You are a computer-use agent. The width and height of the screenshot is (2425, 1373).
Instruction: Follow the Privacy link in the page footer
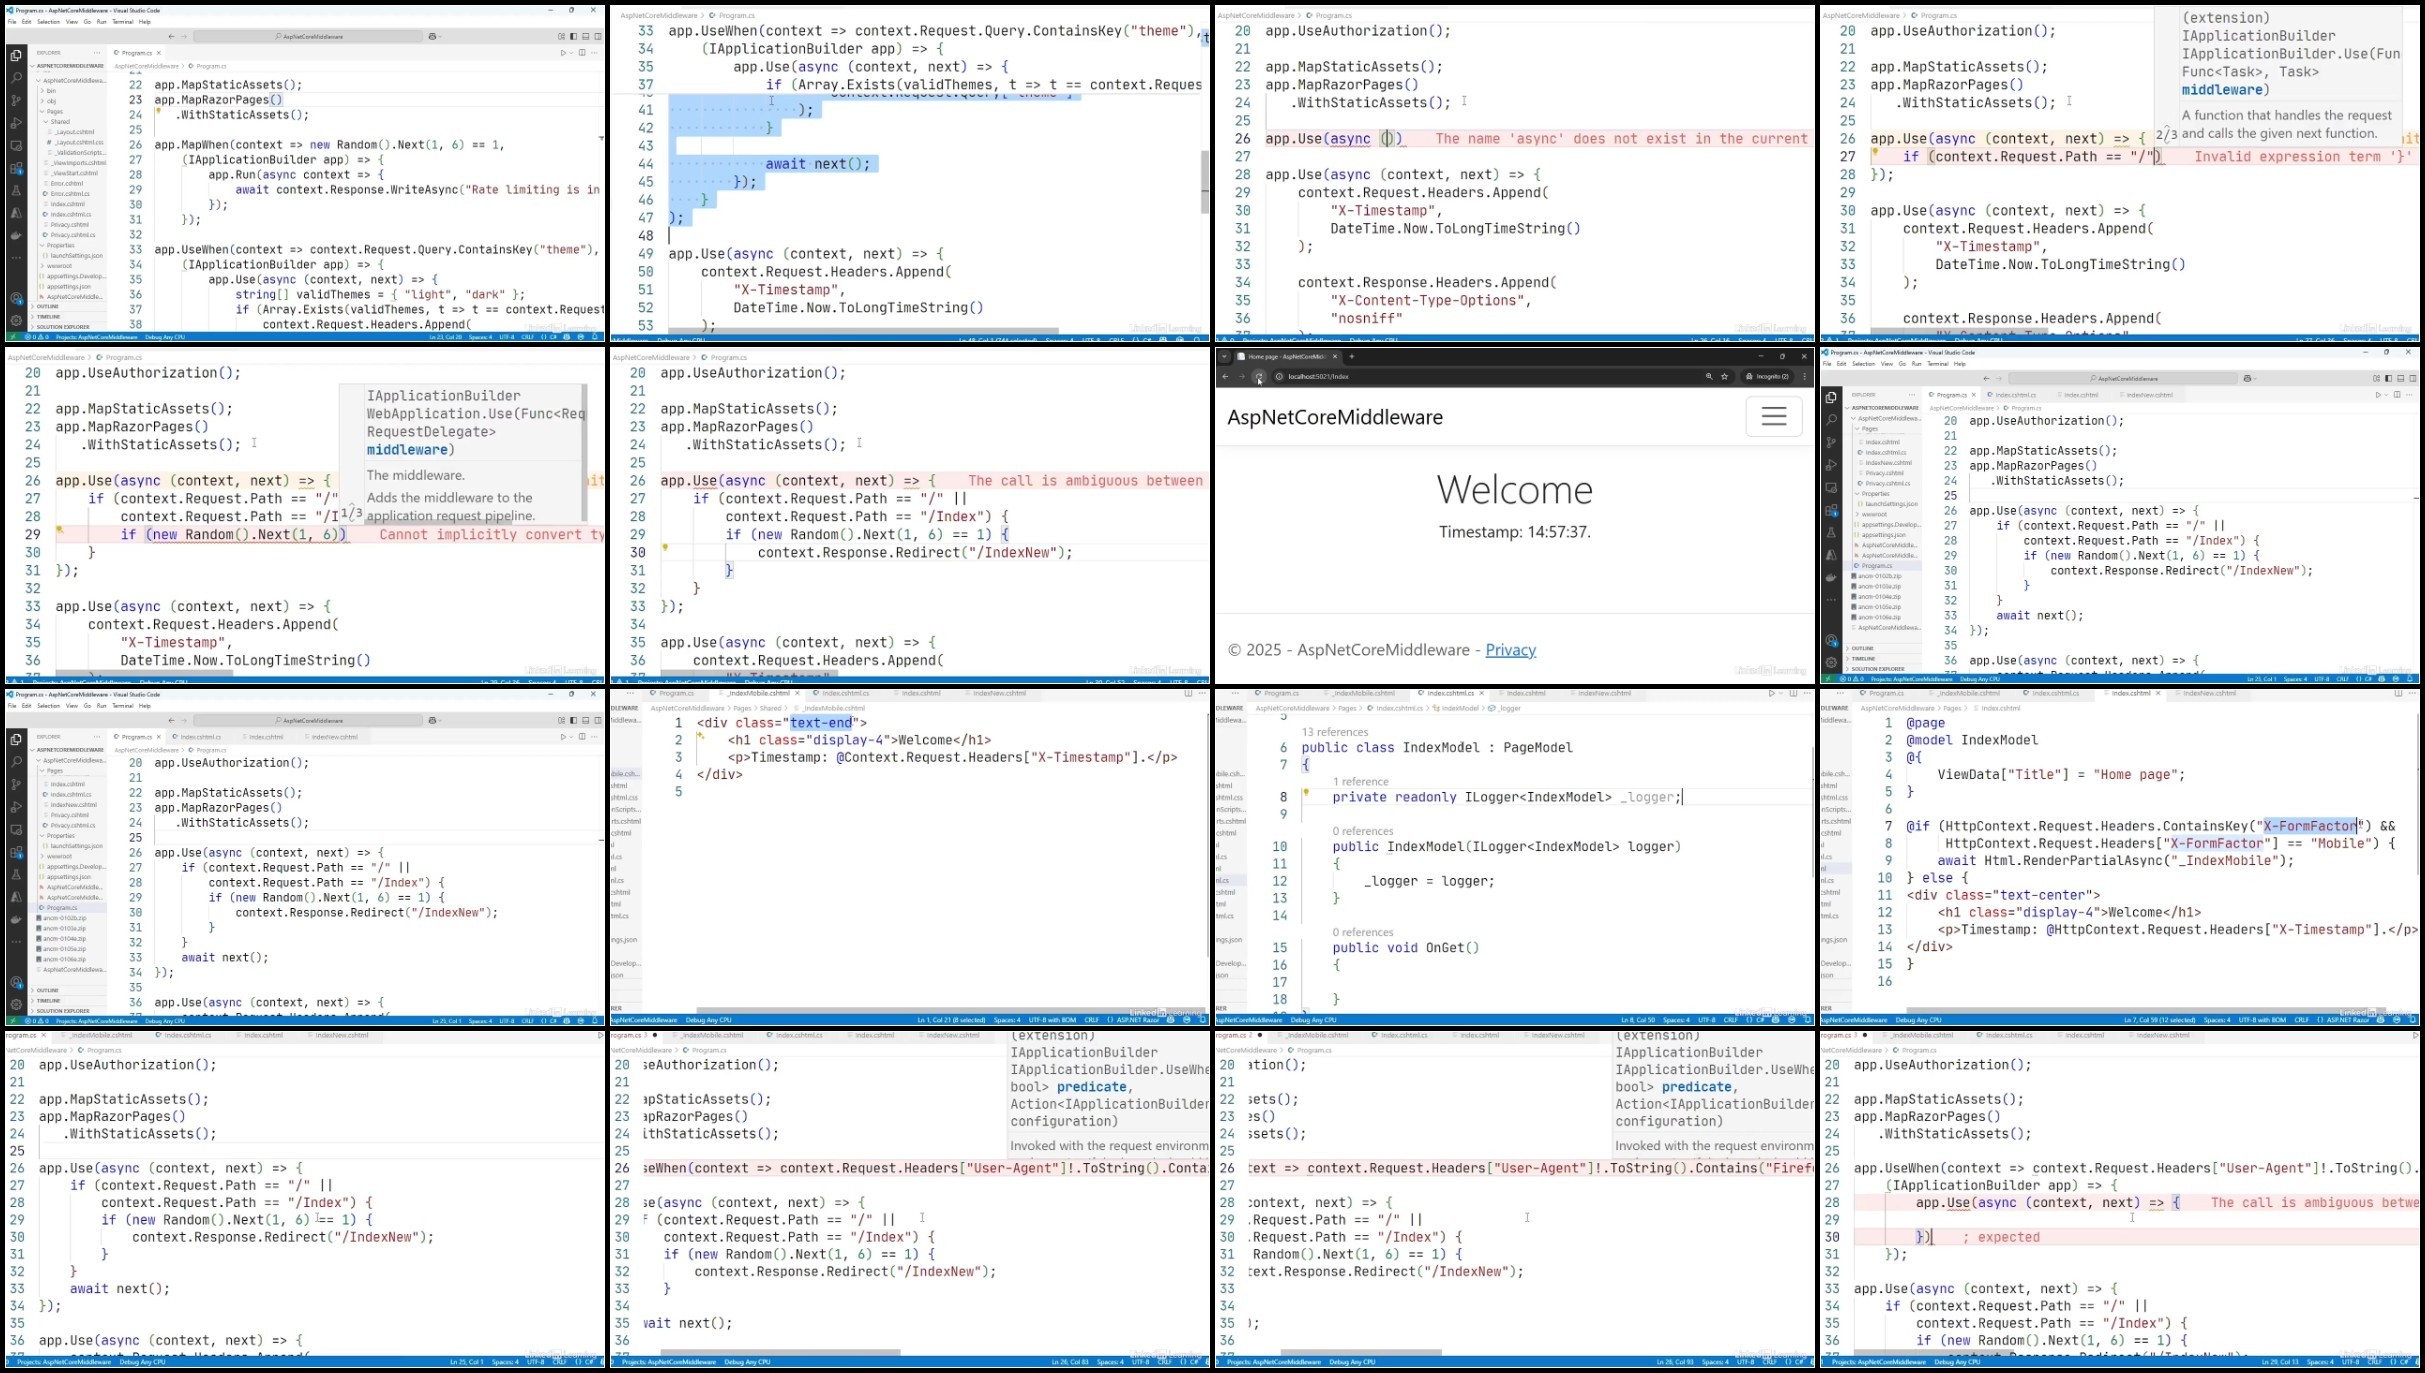click(1511, 650)
